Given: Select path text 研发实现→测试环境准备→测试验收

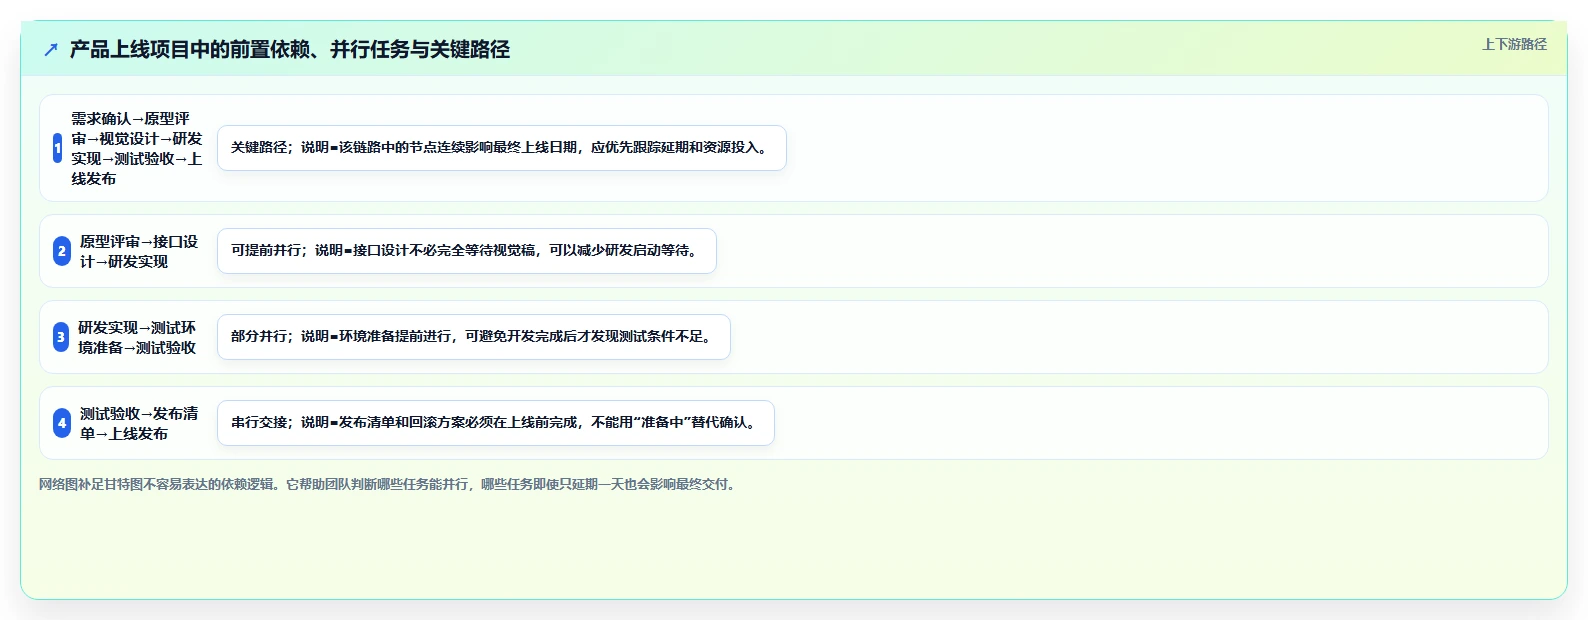Looking at the screenshot, I should coord(137,337).
